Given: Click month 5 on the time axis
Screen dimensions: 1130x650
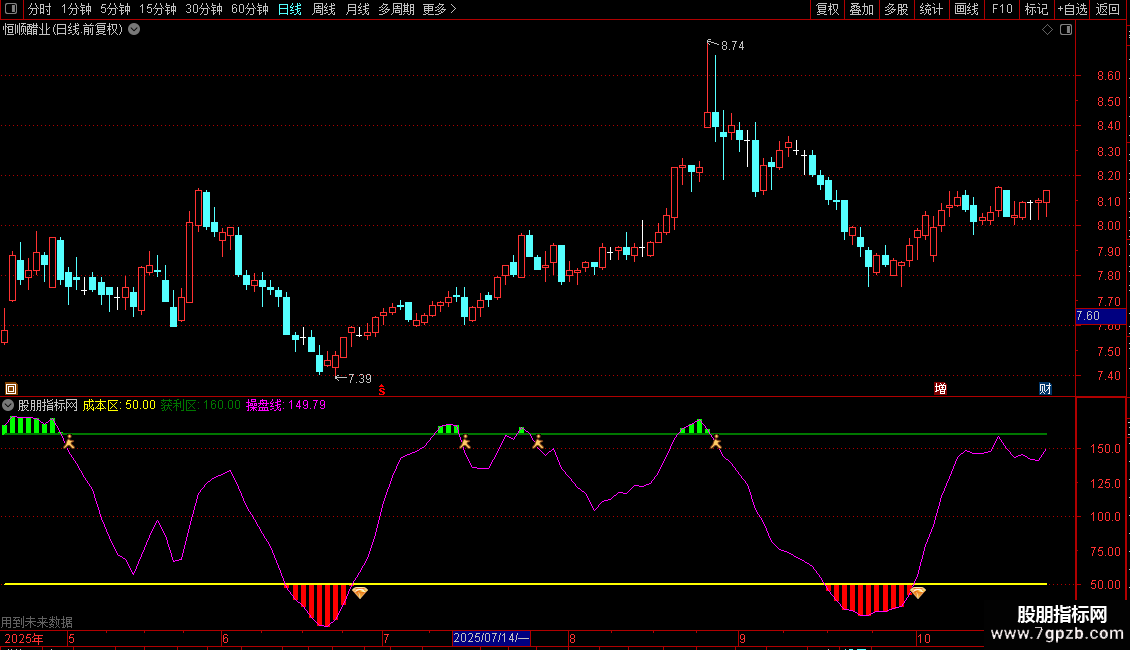Looking at the screenshot, I should pos(71,638).
